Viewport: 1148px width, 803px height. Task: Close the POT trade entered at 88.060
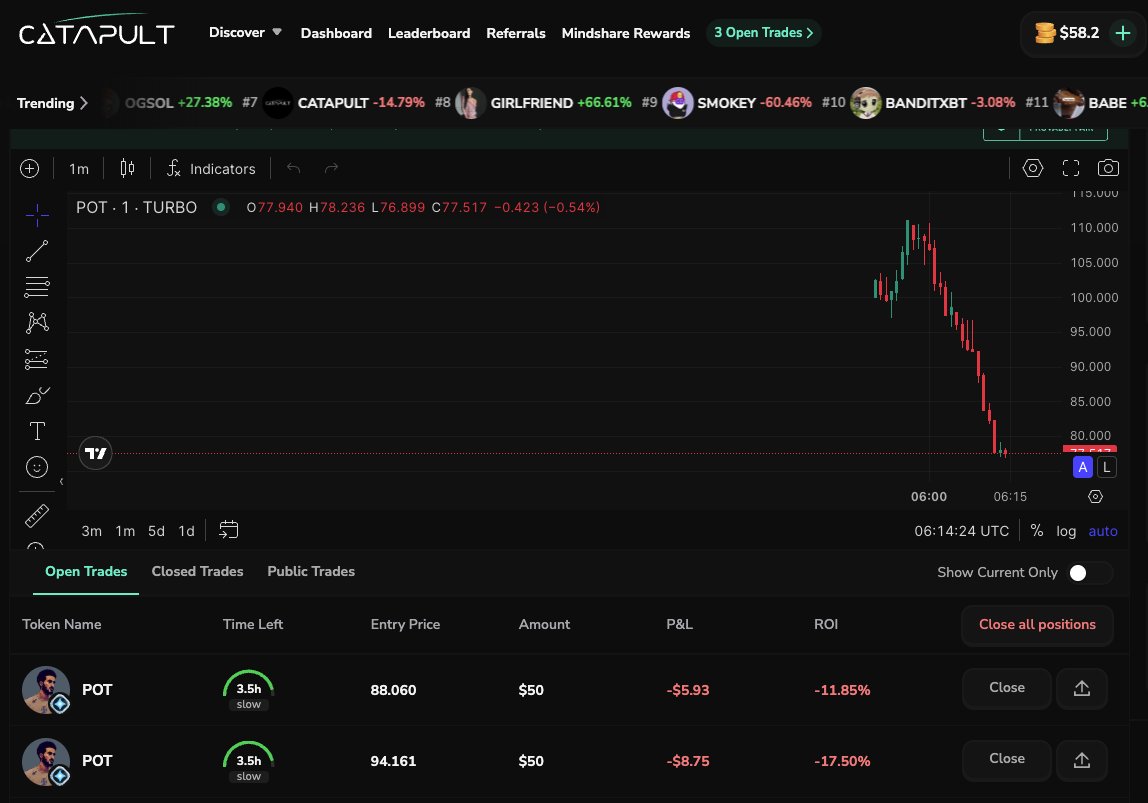pyautogui.click(x=1007, y=688)
